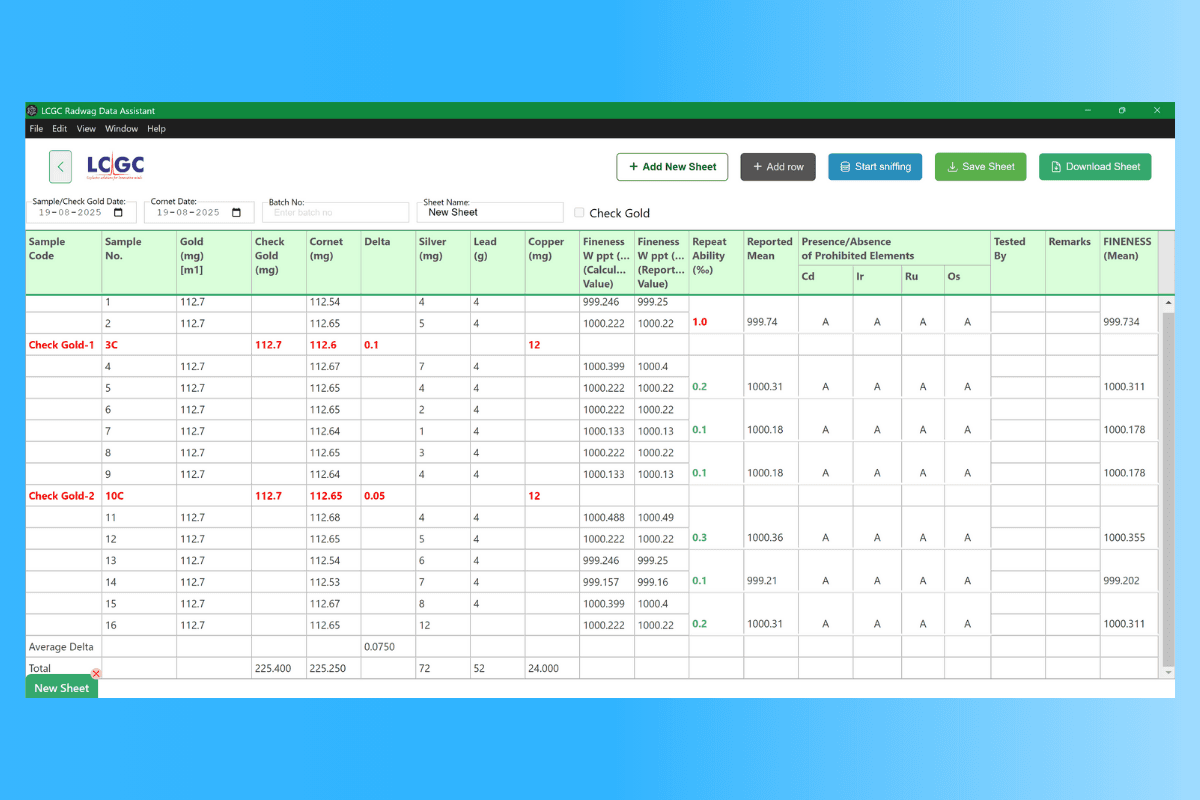Open the View menu
Image resolution: width=1200 pixels, height=800 pixels.
pyautogui.click(x=86, y=128)
